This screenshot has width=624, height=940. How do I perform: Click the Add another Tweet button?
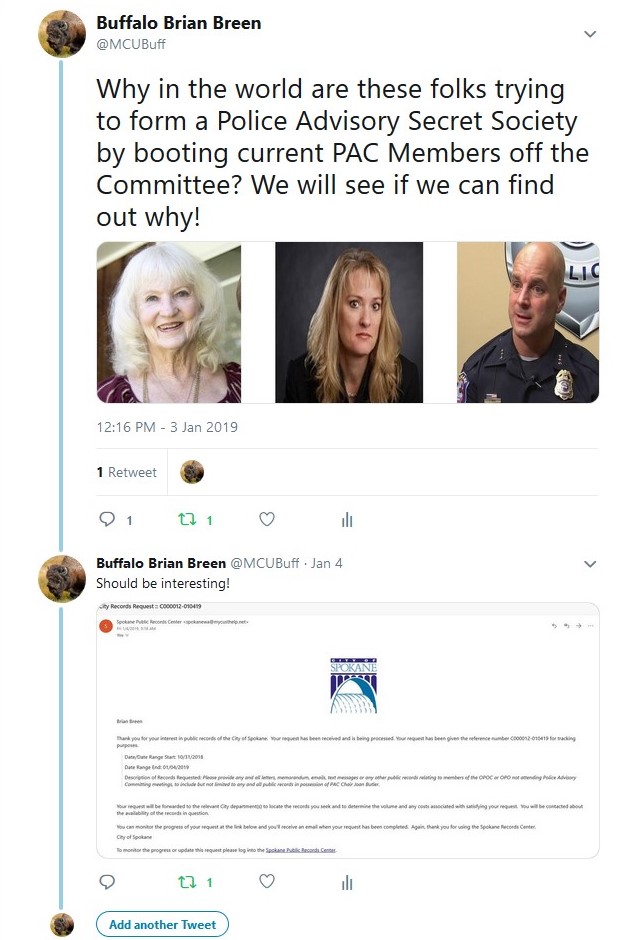coord(162,924)
